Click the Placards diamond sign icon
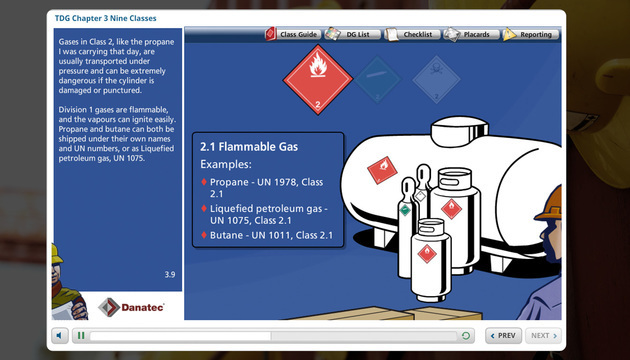 pos(452,34)
